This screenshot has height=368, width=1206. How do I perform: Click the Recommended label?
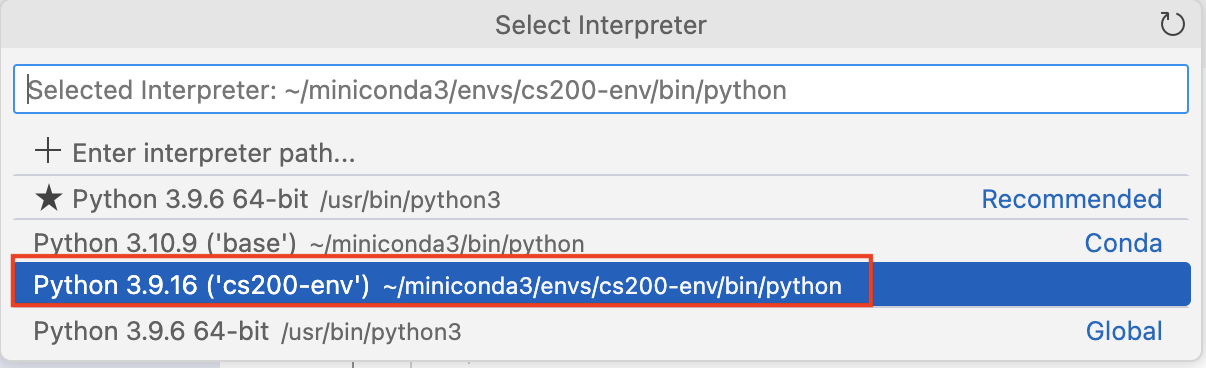(x=1072, y=199)
